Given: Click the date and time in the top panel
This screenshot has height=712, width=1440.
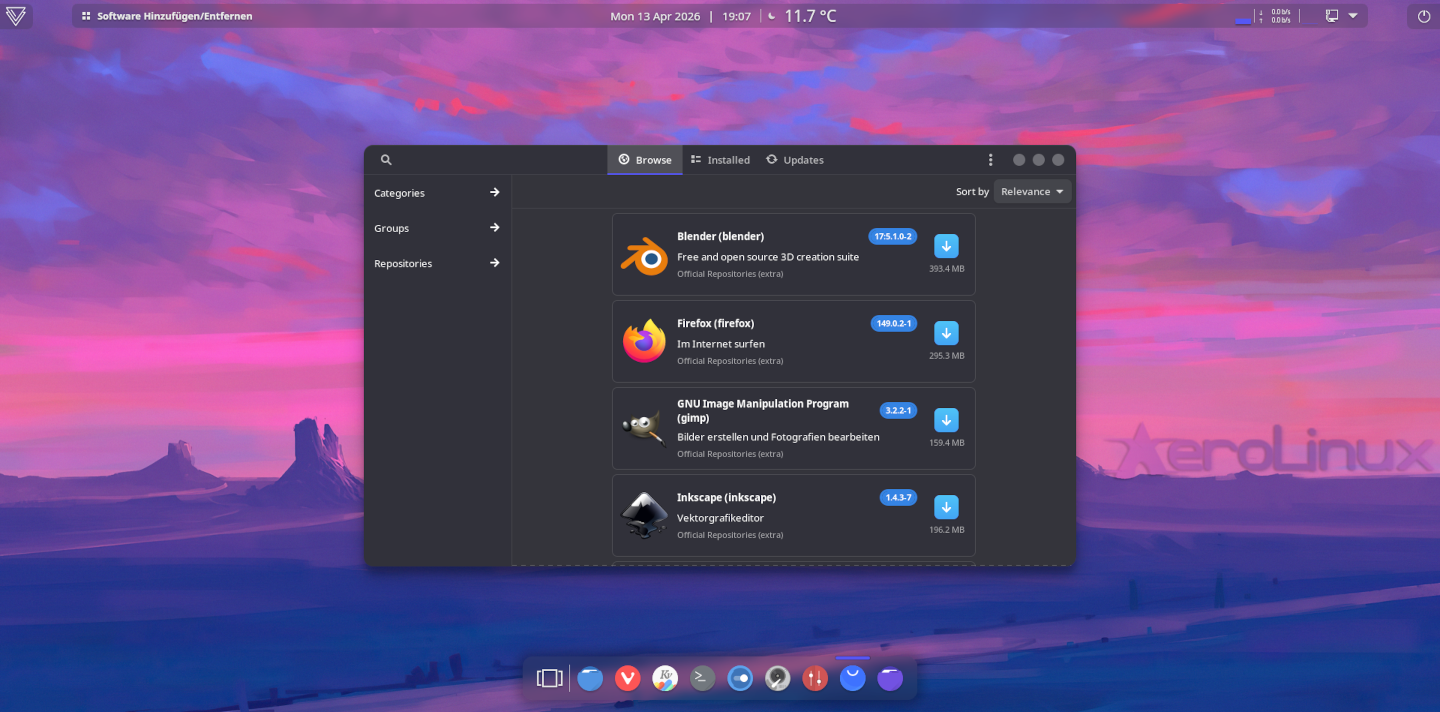Looking at the screenshot, I should coord(680,16).
